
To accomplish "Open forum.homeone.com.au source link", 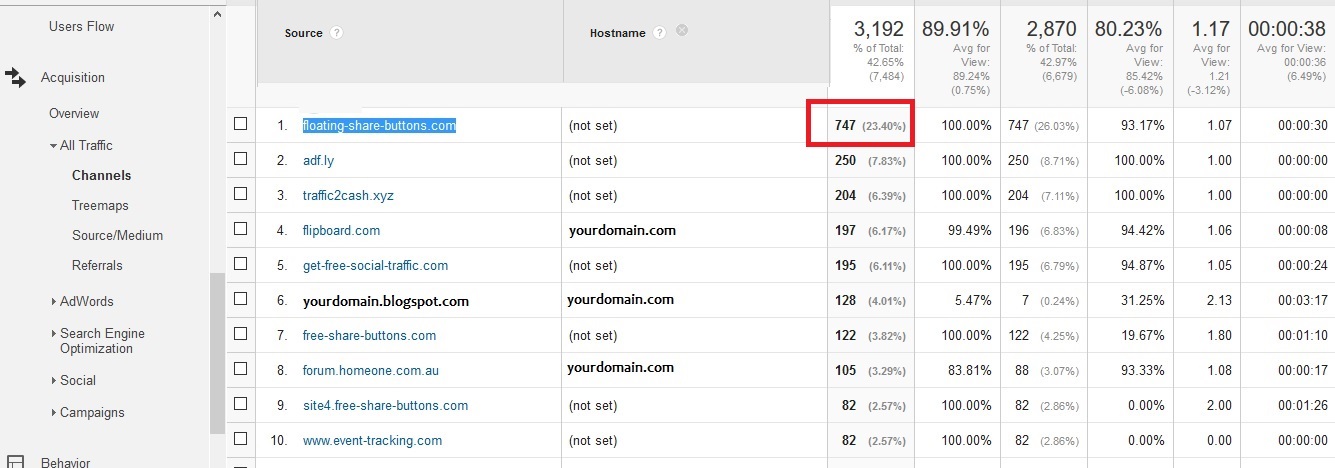I will pyautogui.click(x=371, y=370).
